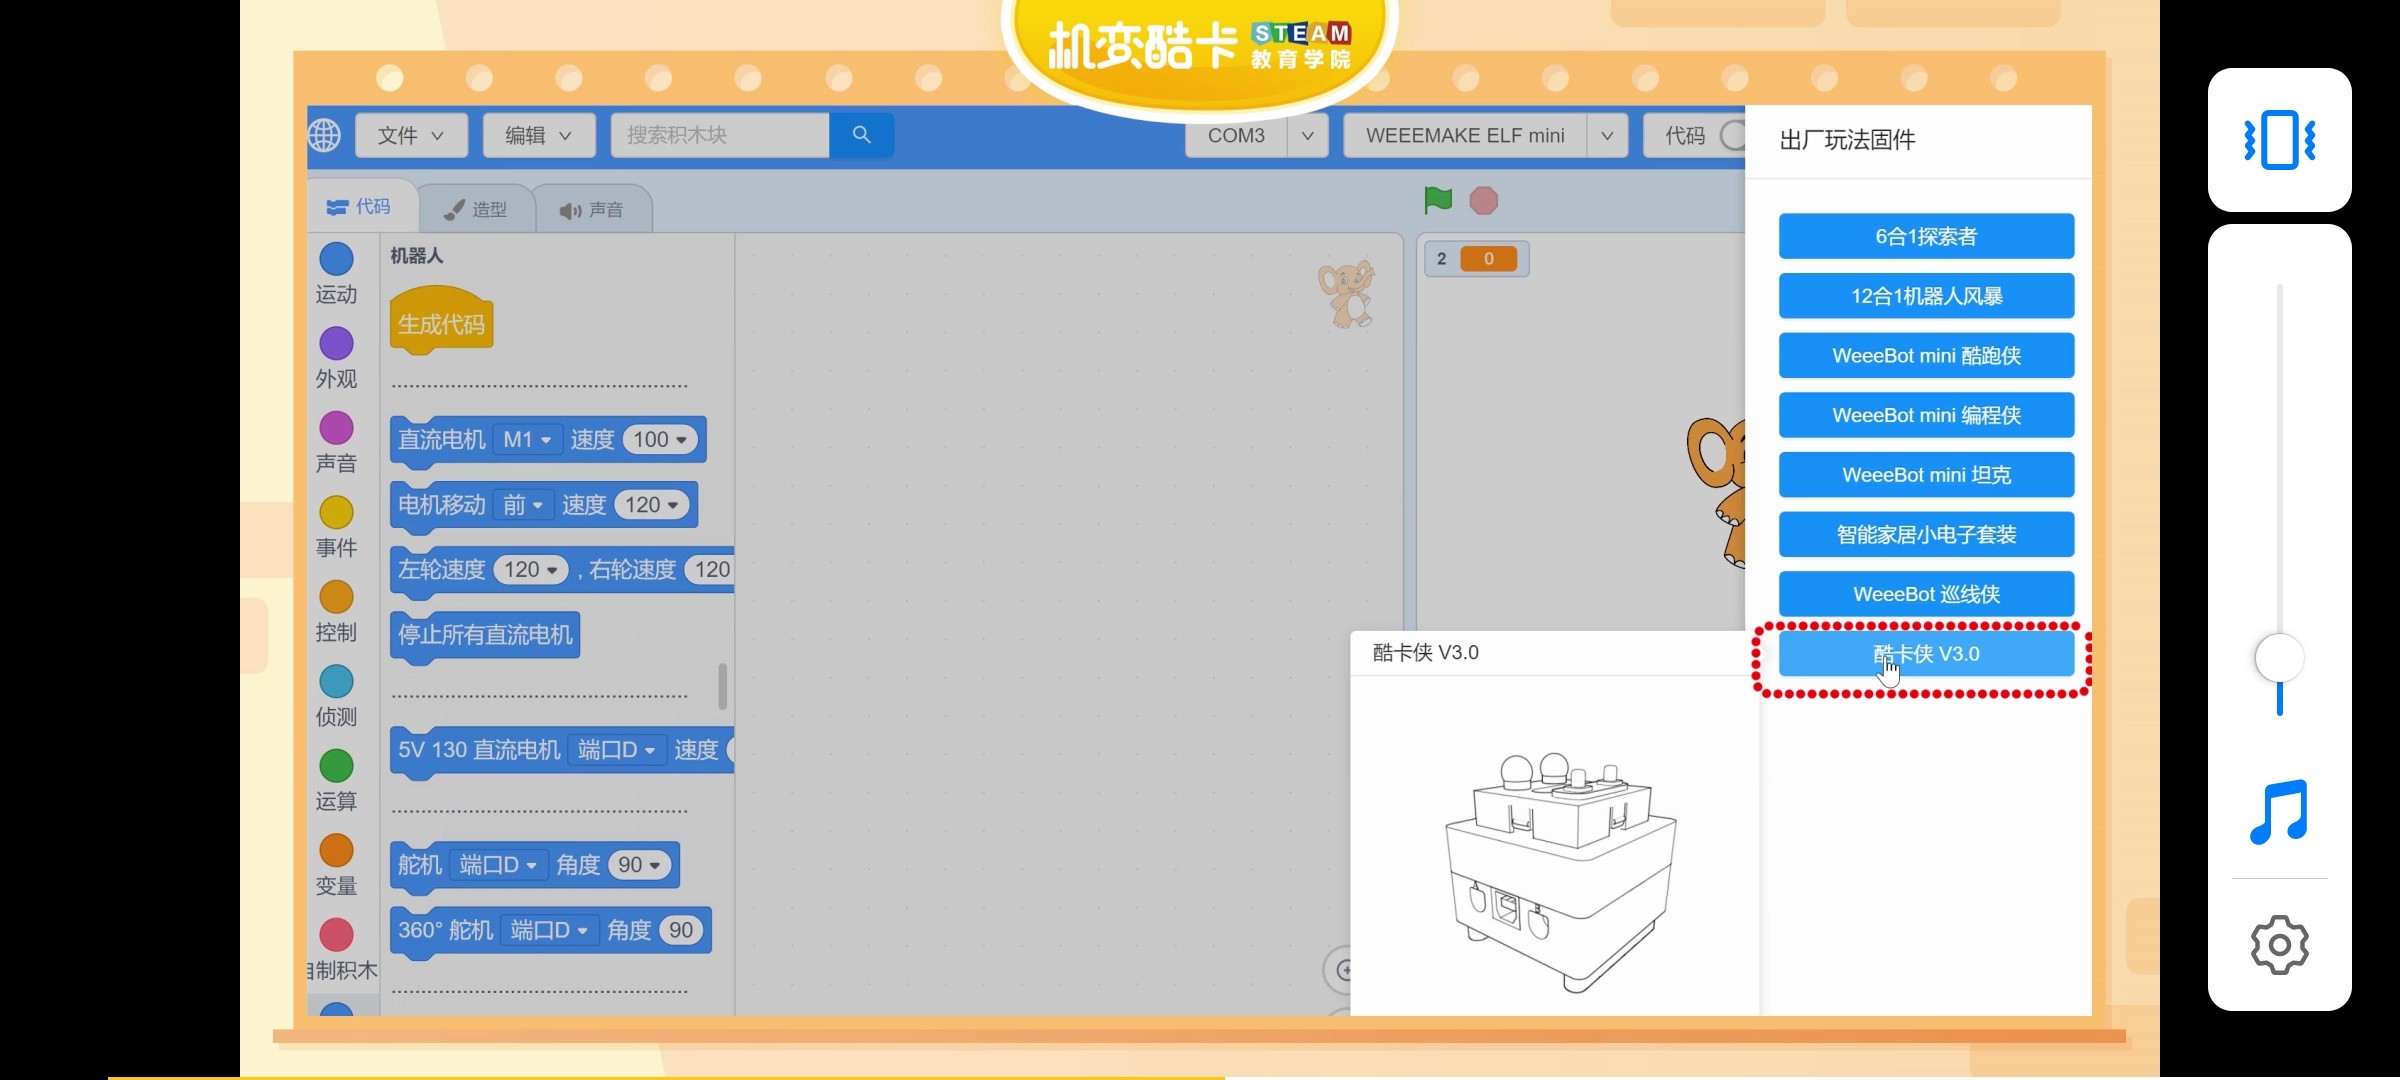Open the speed 120 dropdown in 电机移动 block

click(x=652, y=505)
